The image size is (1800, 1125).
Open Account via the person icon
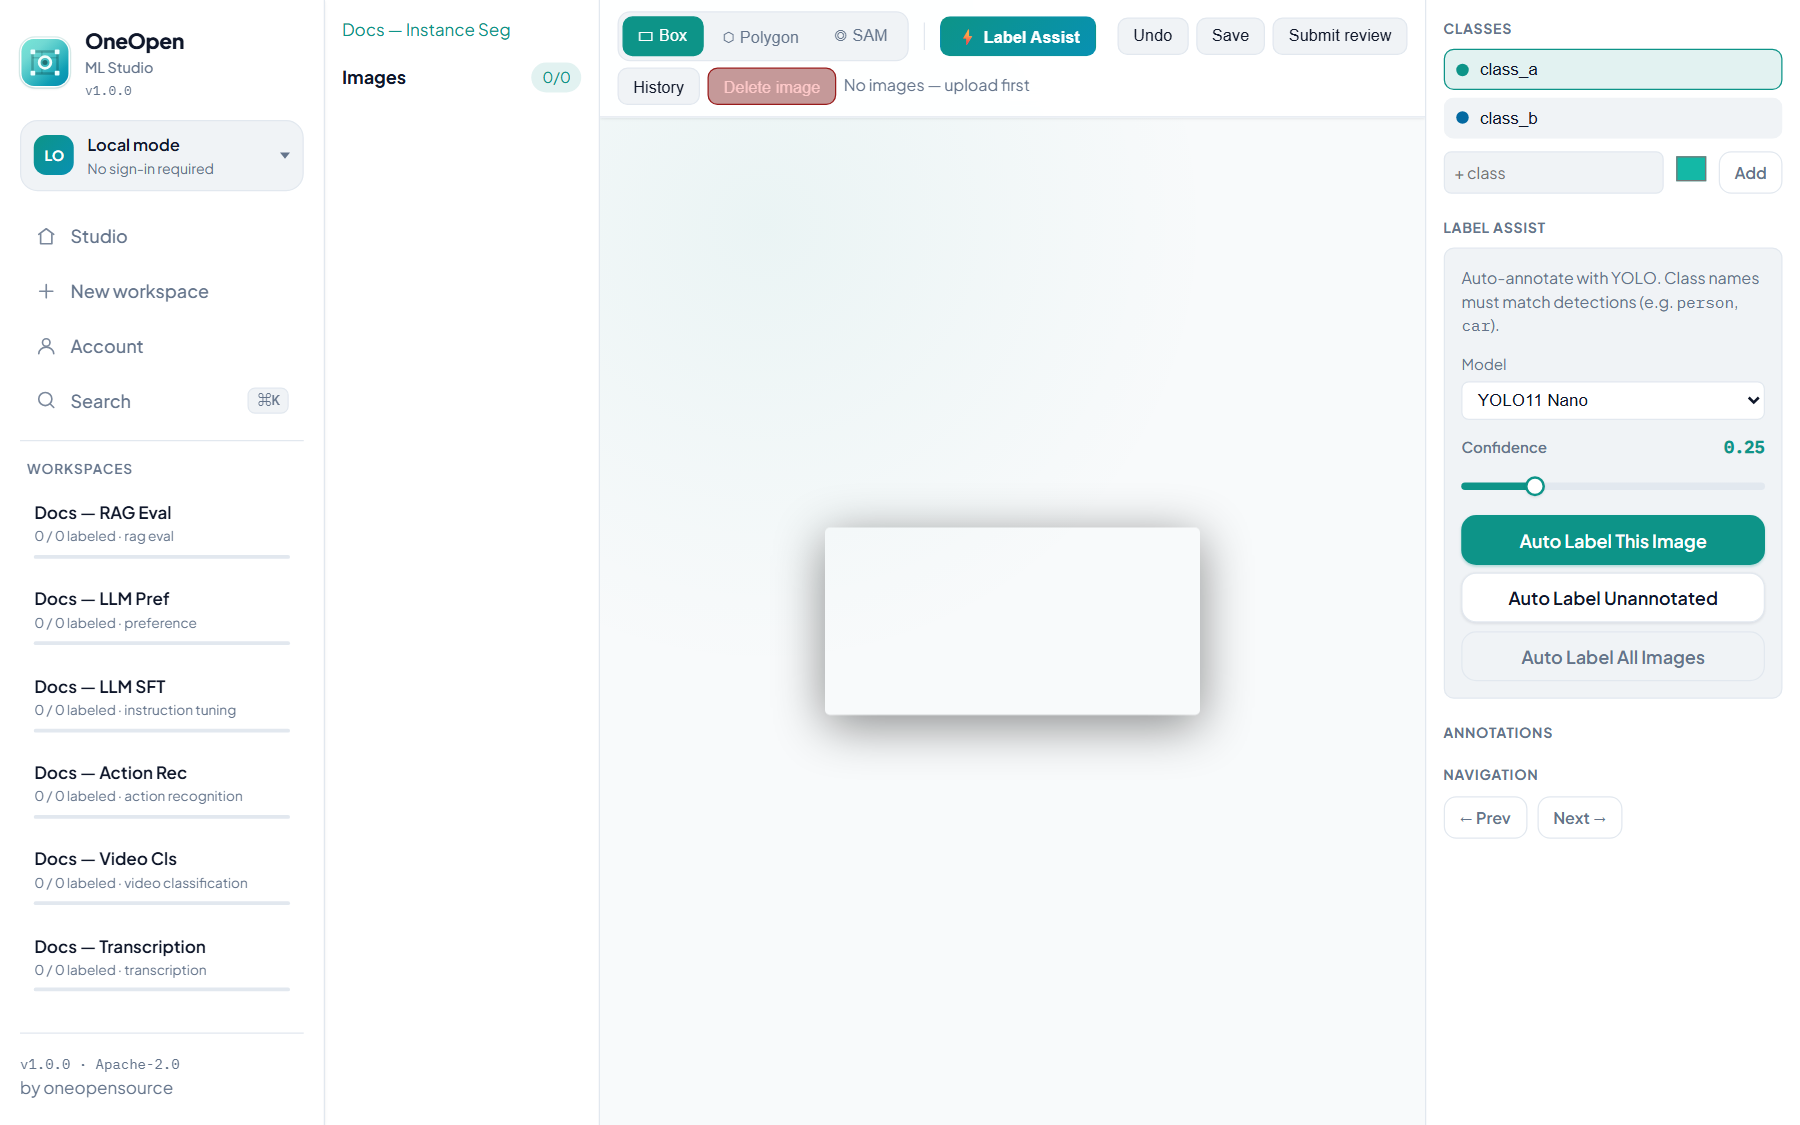(x=46, y=346)
